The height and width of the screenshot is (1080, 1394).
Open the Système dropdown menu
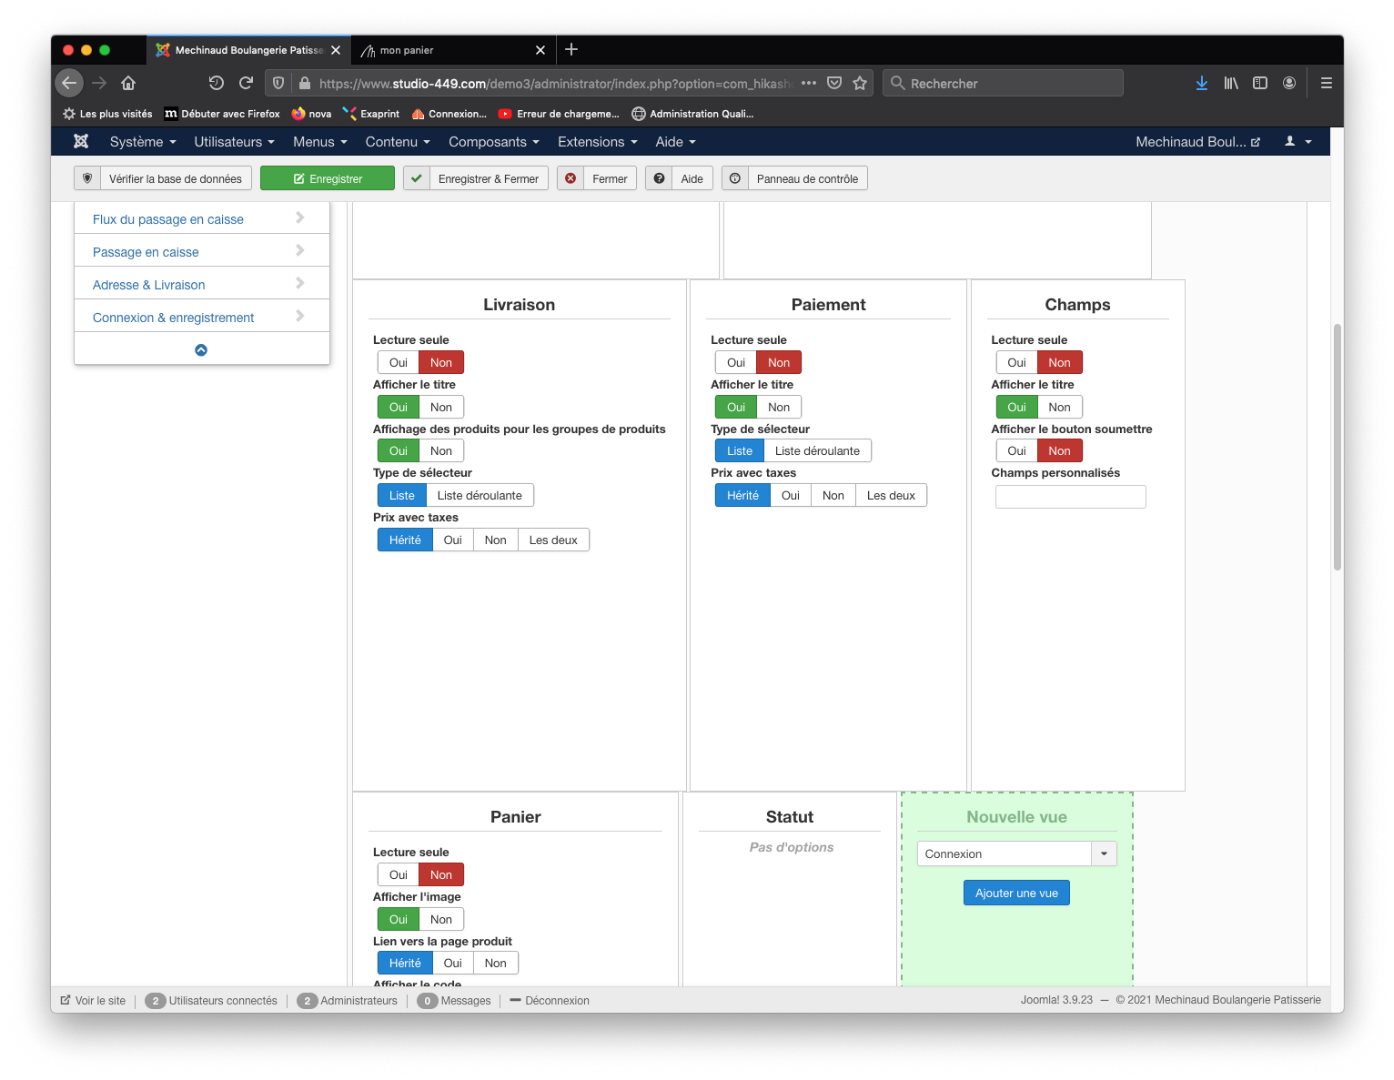point(143,142)
